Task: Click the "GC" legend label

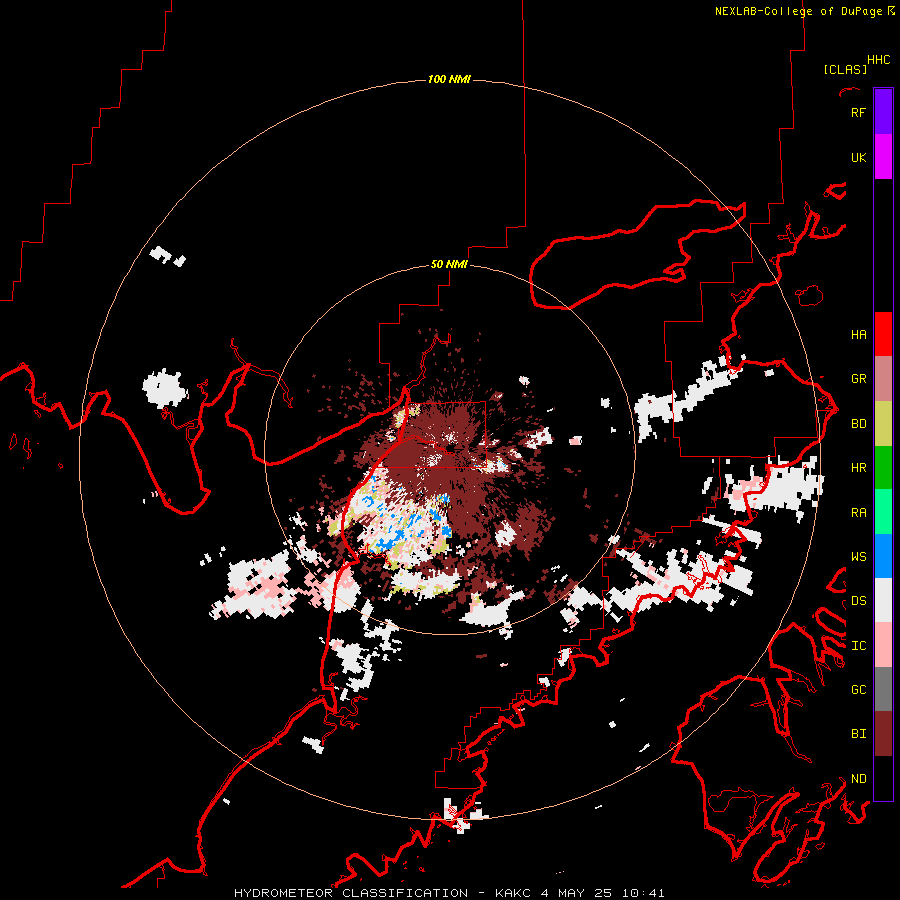Action: pyautogui.click(x=858, y=690)
